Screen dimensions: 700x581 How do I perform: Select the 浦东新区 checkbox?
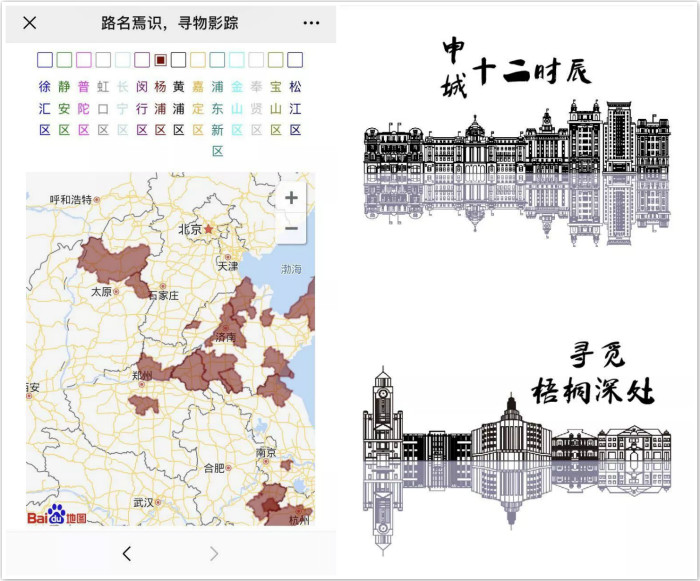point(218,60)
